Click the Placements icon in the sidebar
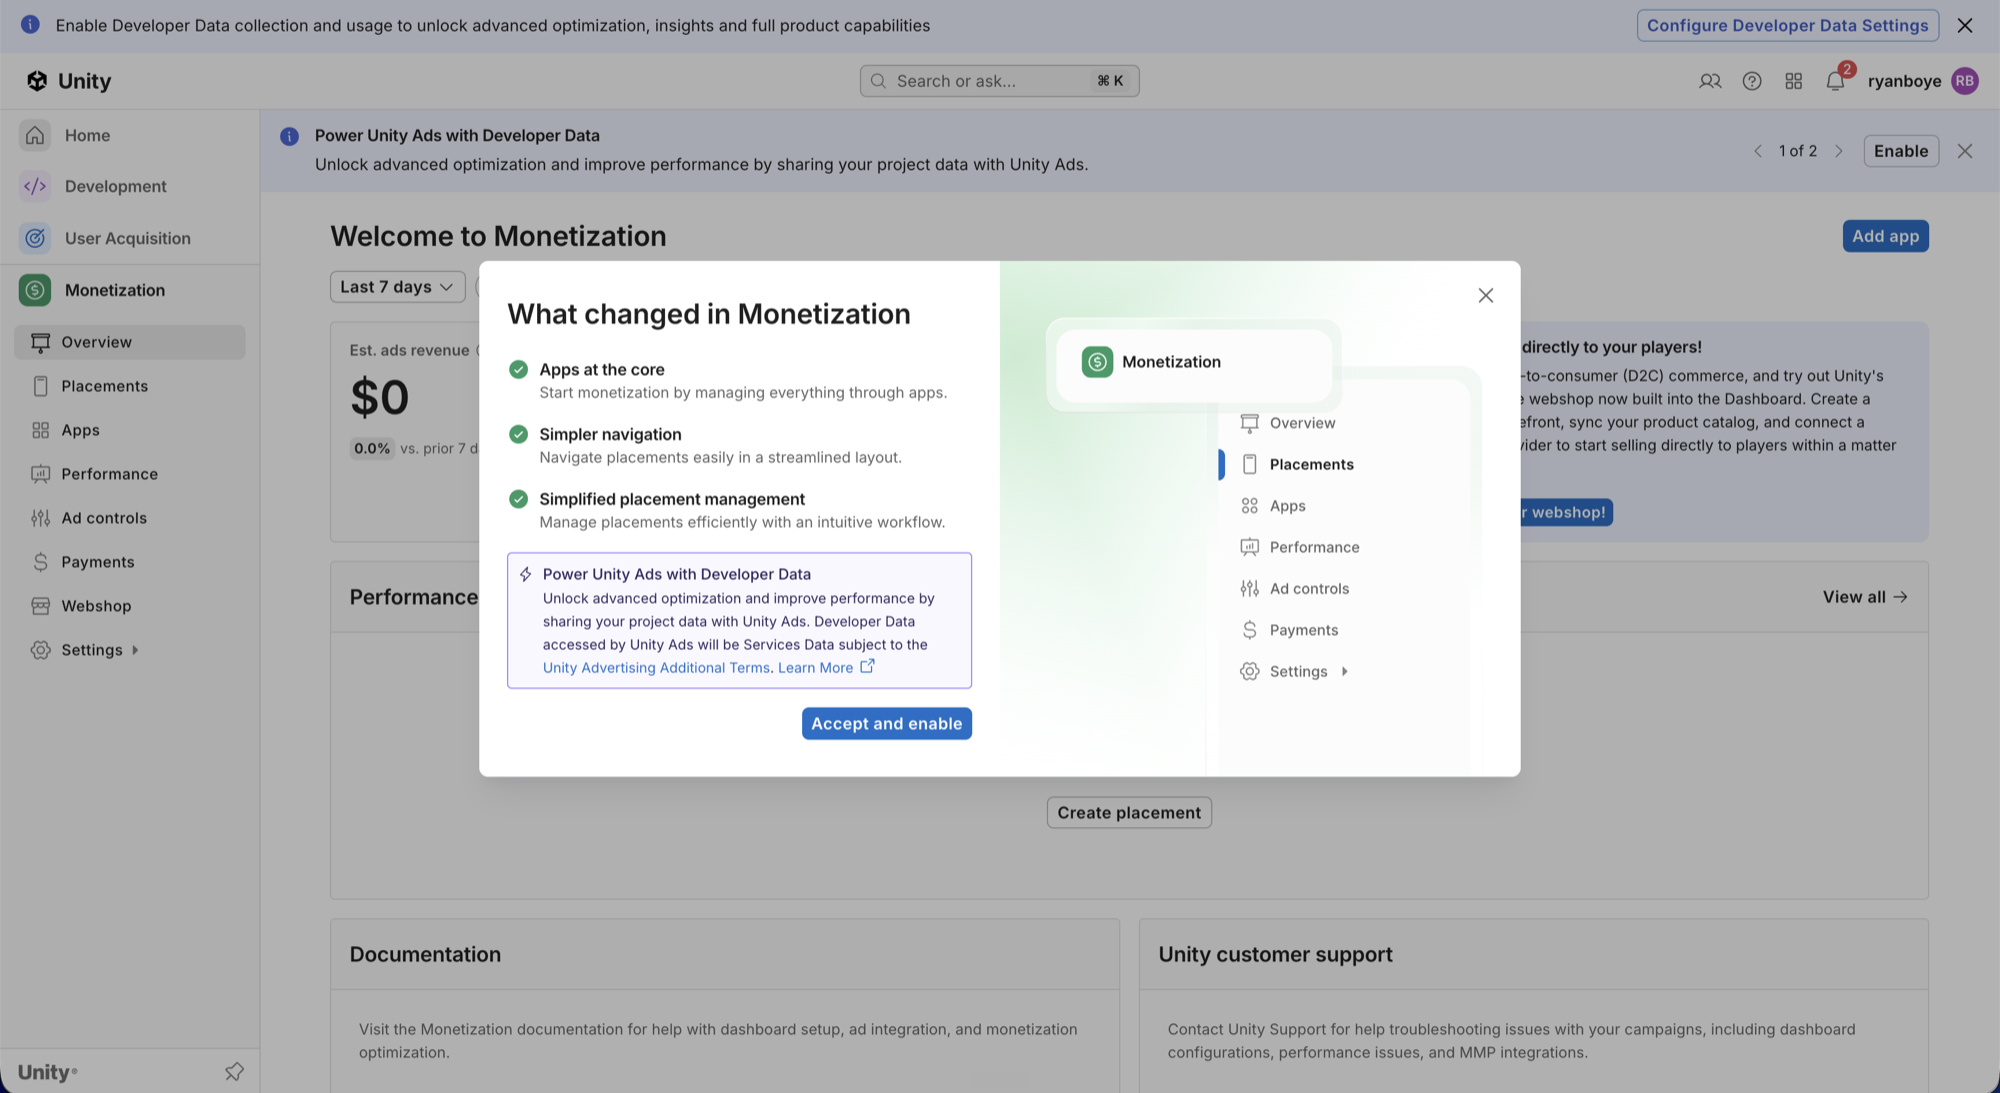Screen dimensions: 2000x1093 40,386
